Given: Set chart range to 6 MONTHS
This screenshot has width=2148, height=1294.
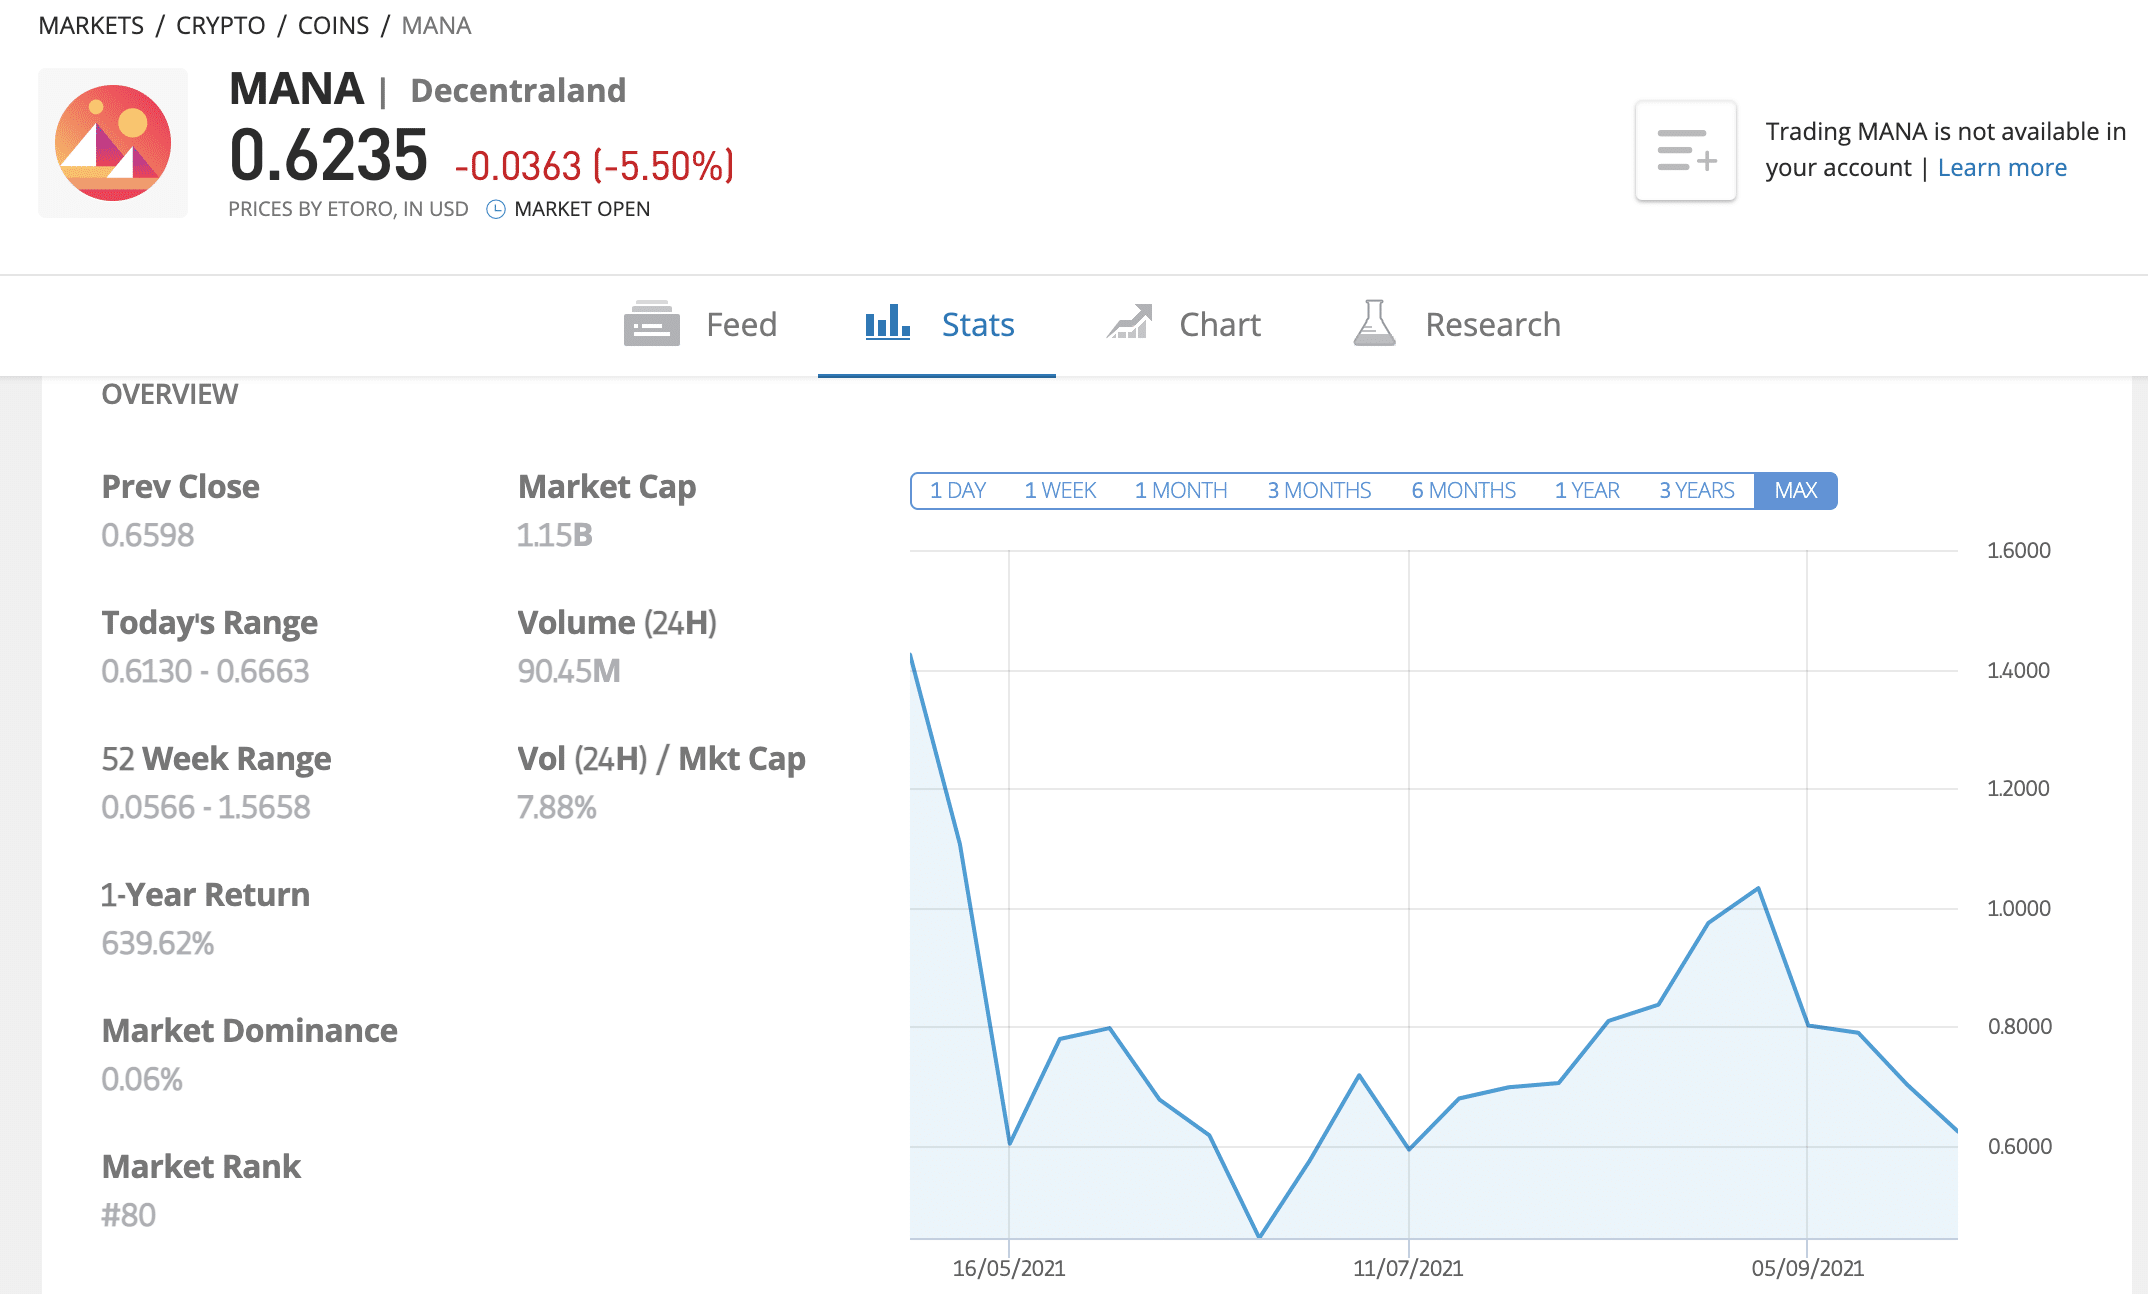Looking at the screenshot, I should [x=1463, y=490].
